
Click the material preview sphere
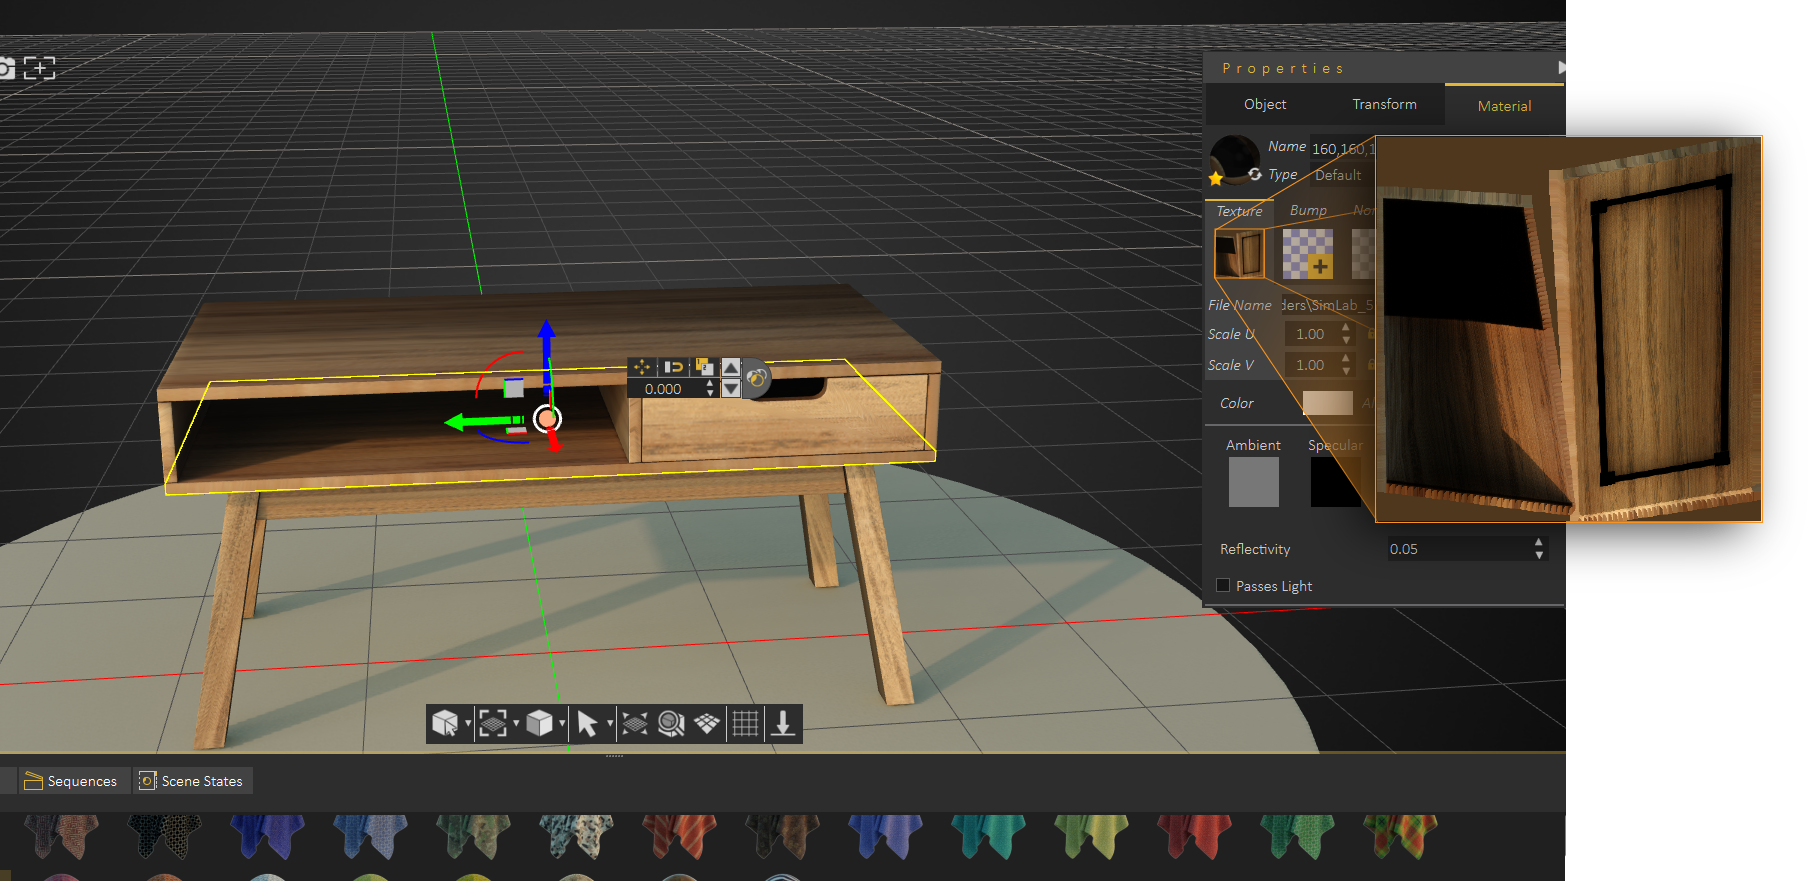1236,158
